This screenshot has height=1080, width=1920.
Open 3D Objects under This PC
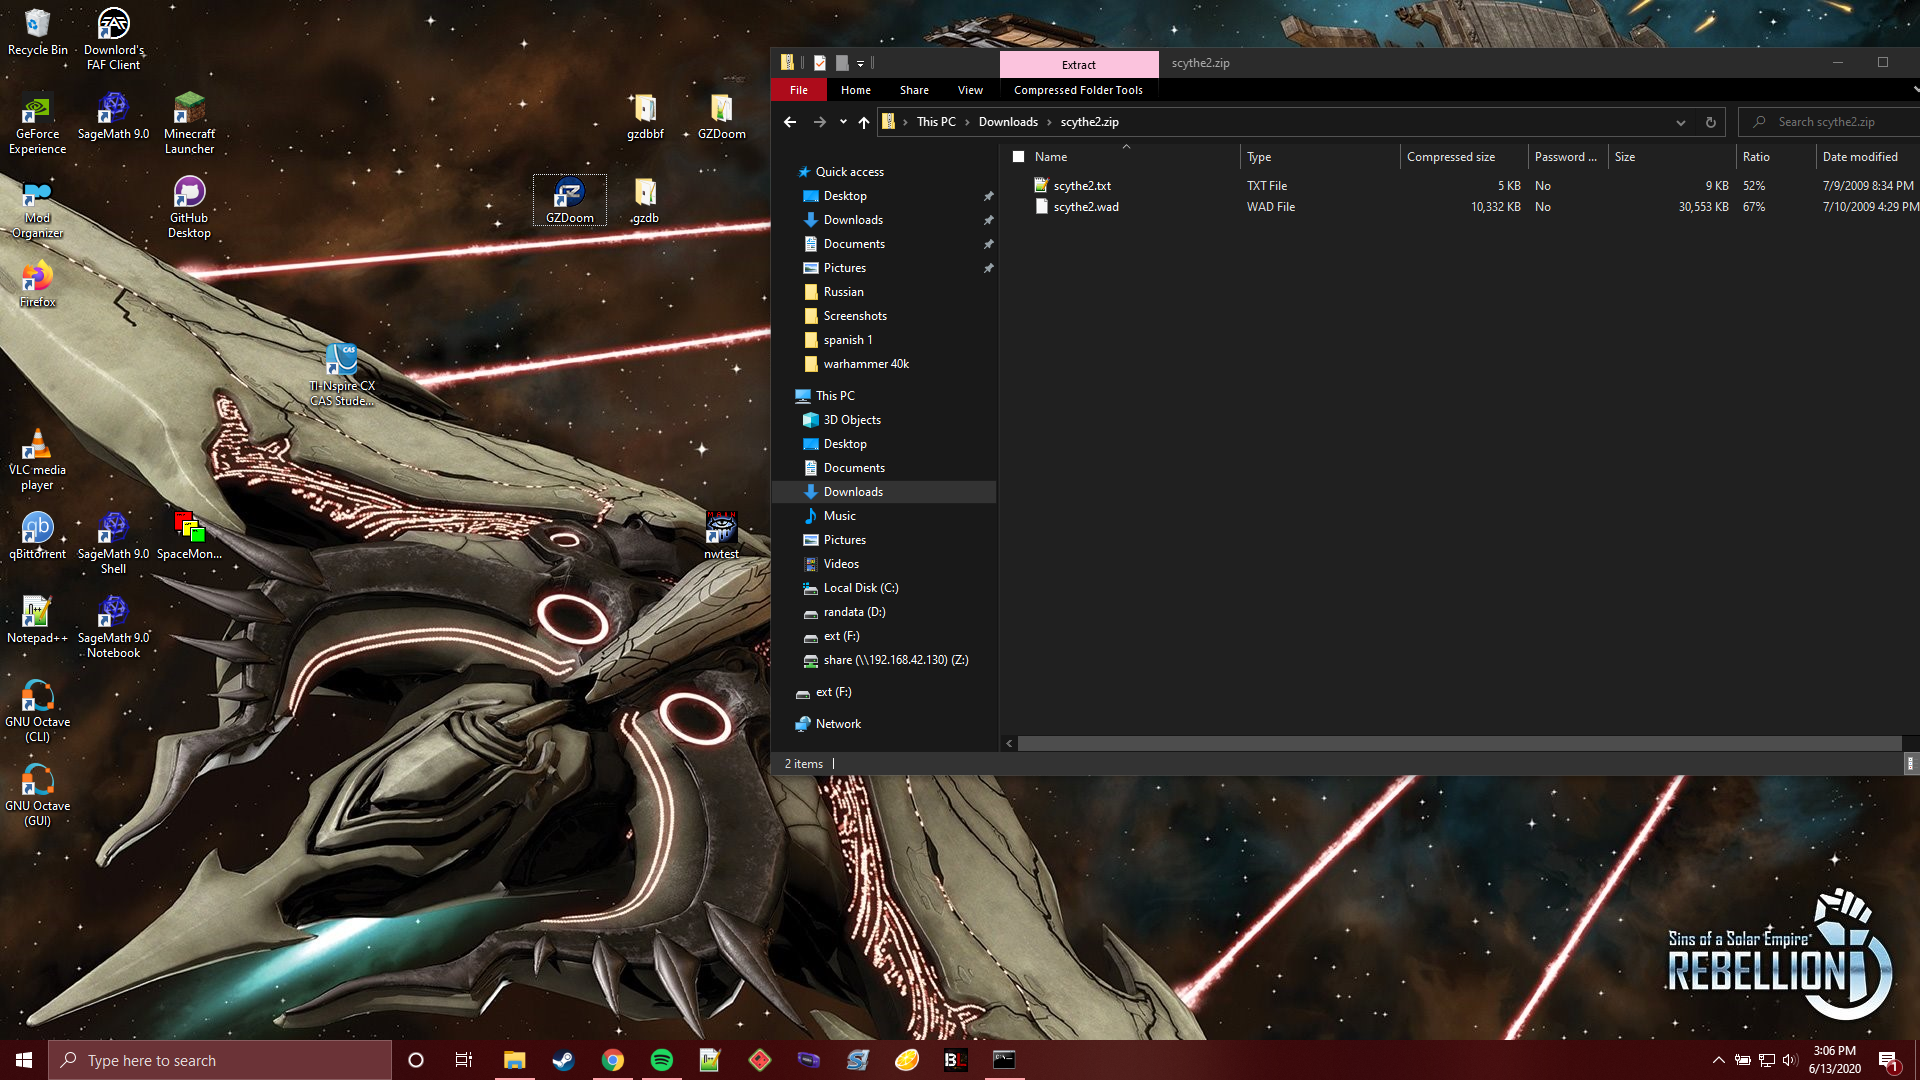(852, 420)
